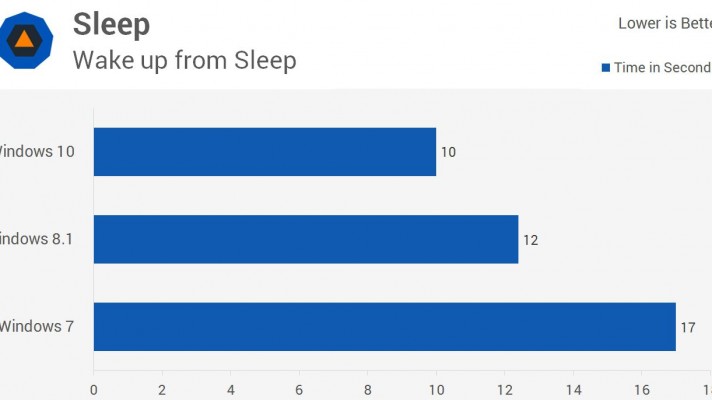The height and width of the screenshot is (400, 712).
Task: Select the Windows 8.1 bar
Action: click(306, 239)
